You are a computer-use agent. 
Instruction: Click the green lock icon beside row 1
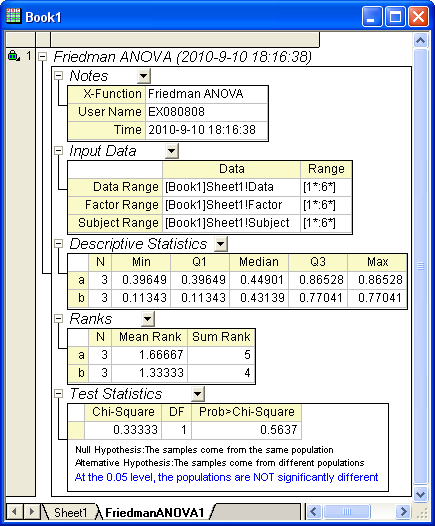point(13,55)
